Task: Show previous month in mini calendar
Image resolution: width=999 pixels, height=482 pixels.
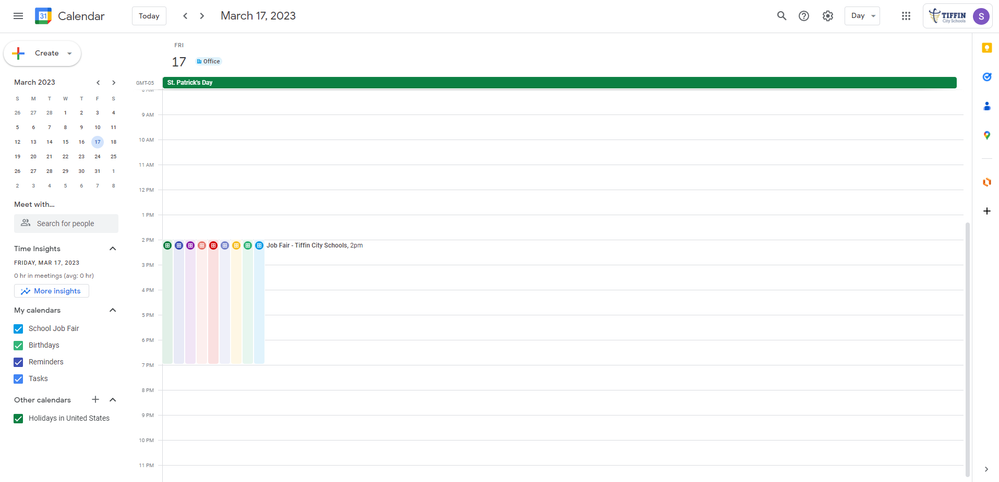Action: pyautogui.click(x=98, y=82)
